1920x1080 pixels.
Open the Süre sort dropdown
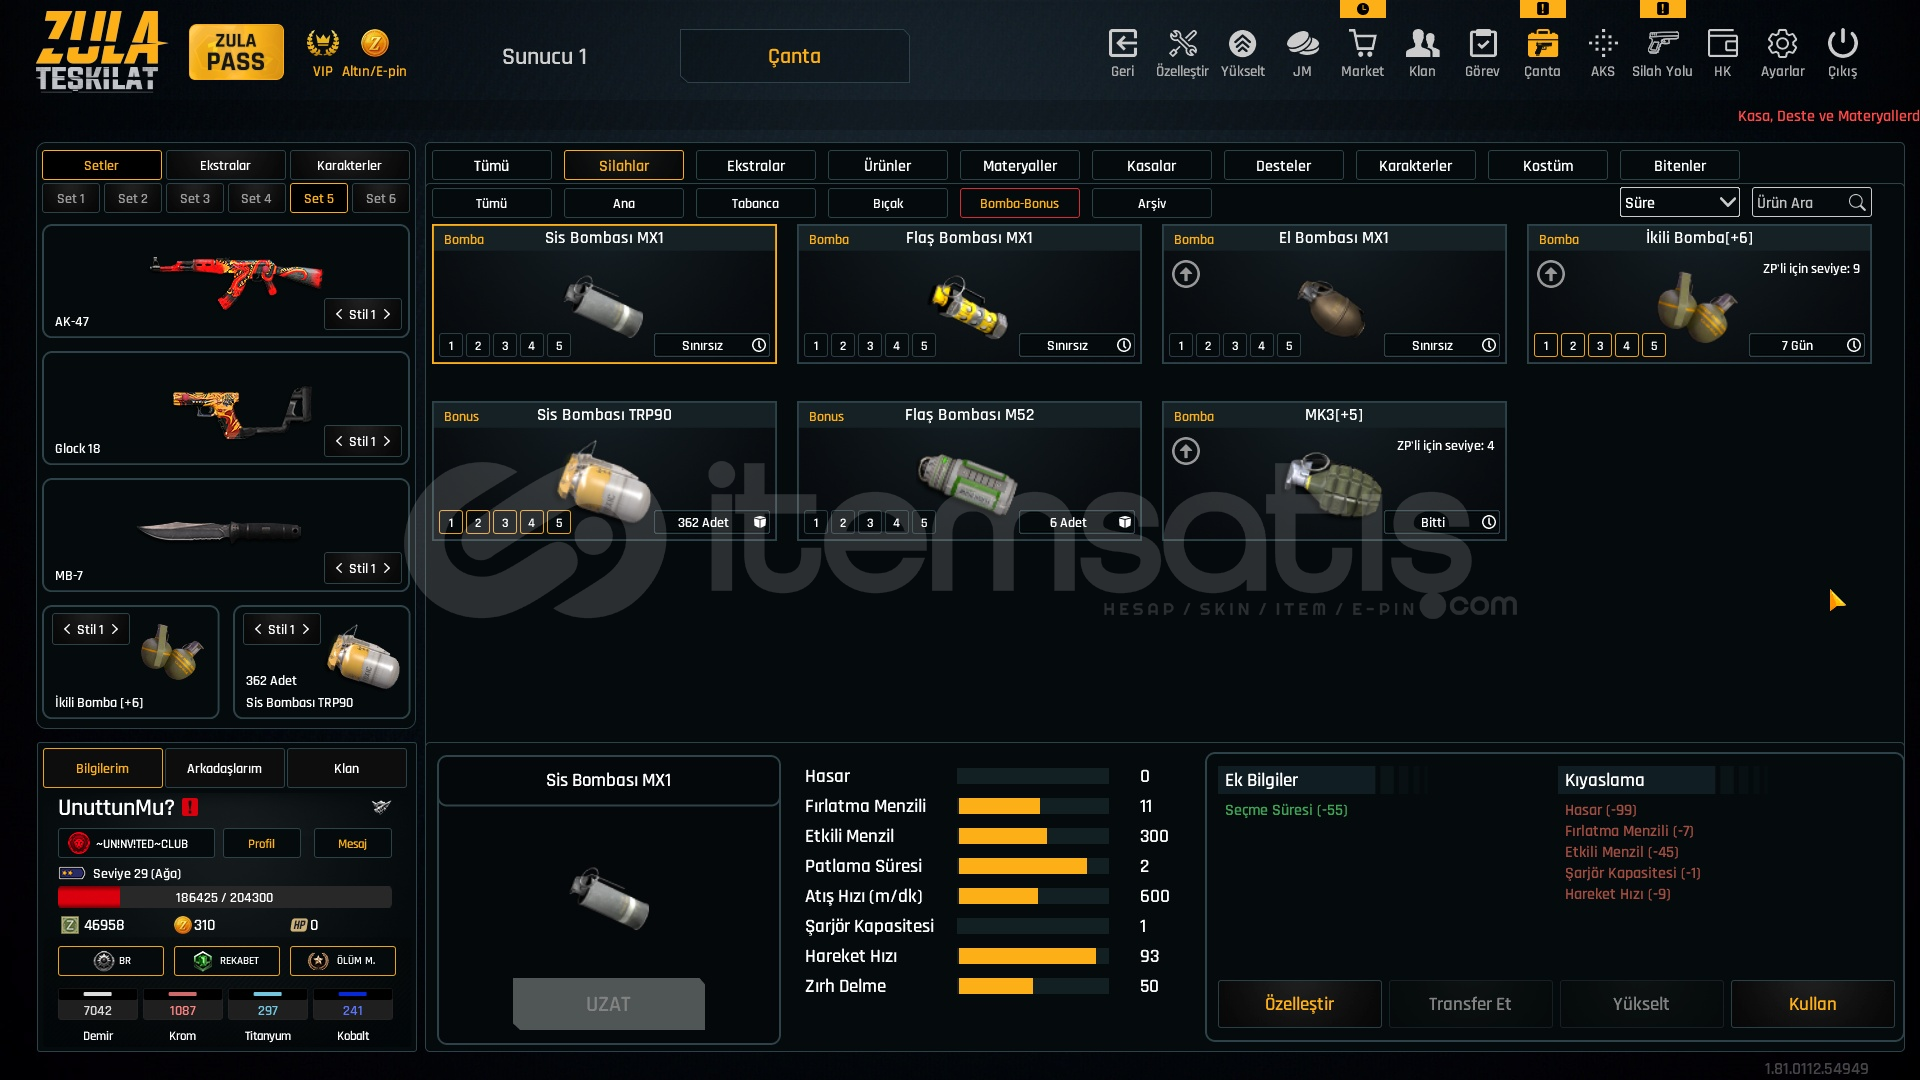click(x=1679, y=203)
